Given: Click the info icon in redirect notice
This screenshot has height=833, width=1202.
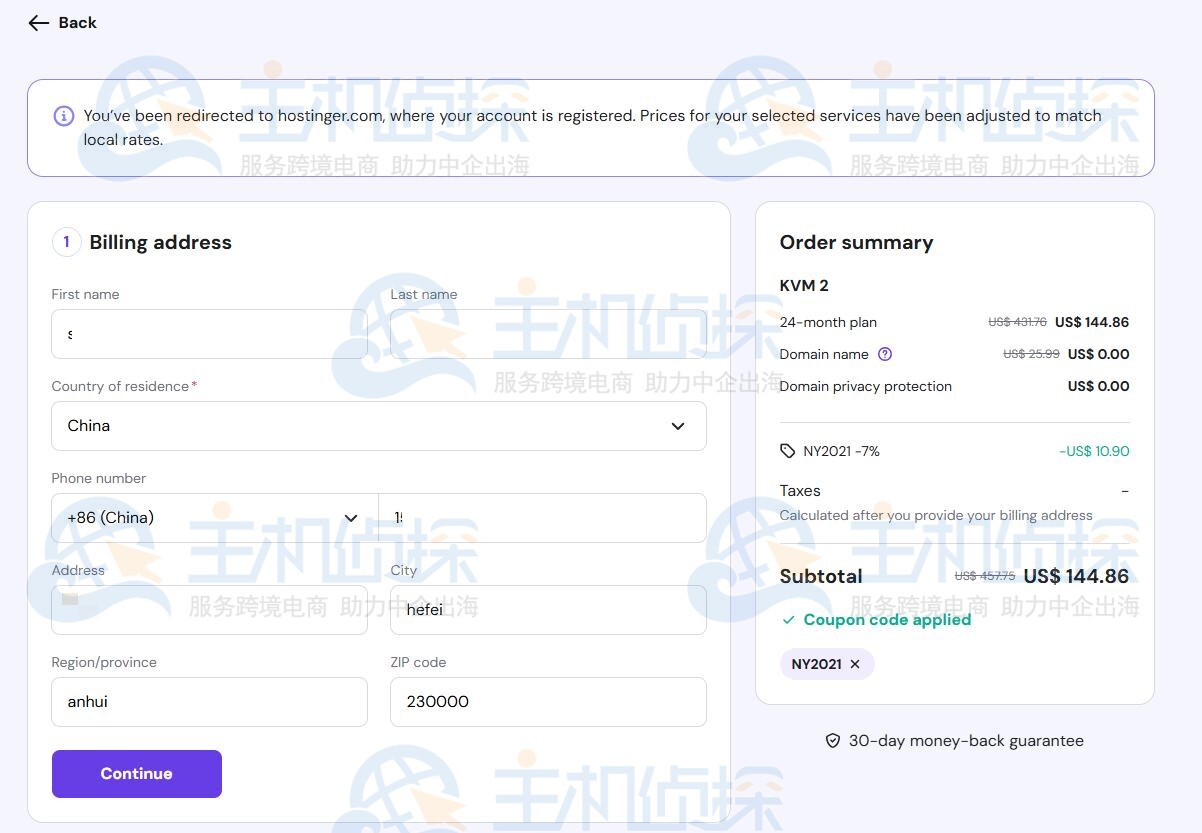Looking at the screenshot, I should point(63,116).
